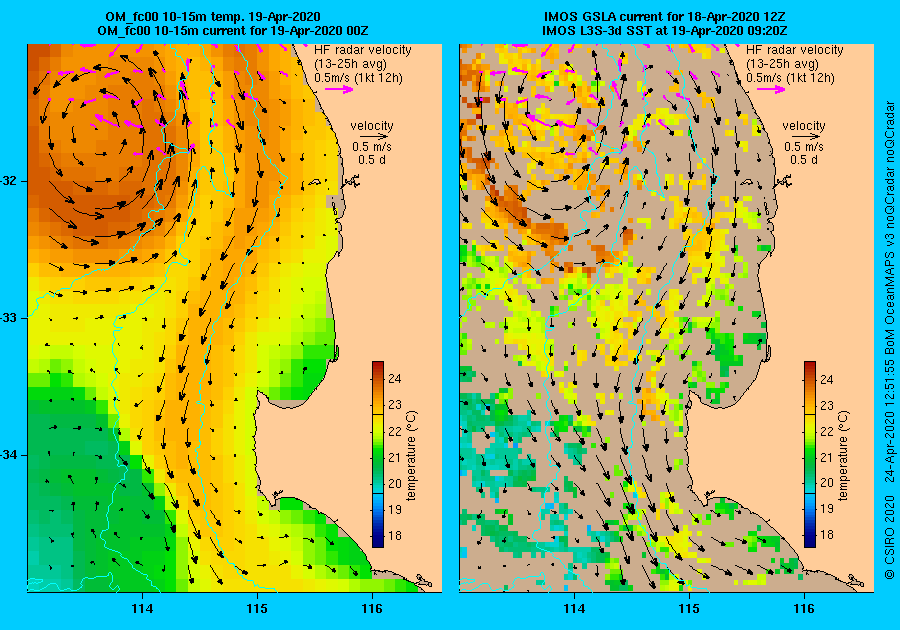Click colorbar tick '24' in OM_fc00 map
Image resolution: width=900 pixels, height=630 pixels.
pos(395,379)
